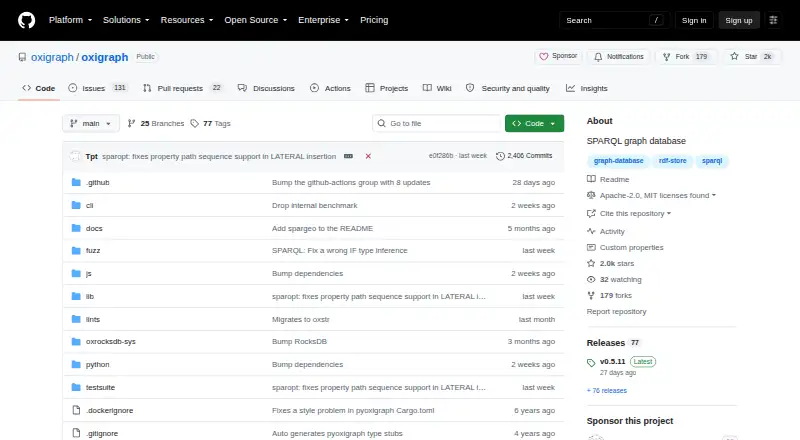Image resolution: width=800 pixels, height=440 pixels.
Task: Open the Readme link in About
Action: (x=608, y=179)
